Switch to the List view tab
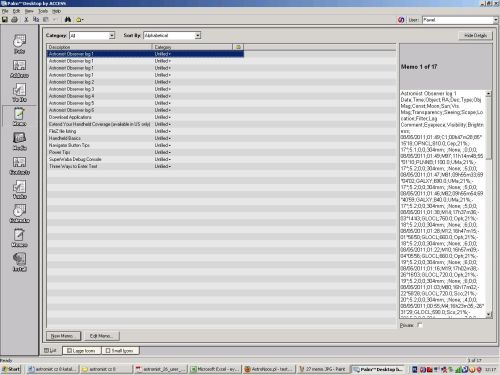Image resolution: width=500 pixels, height=375 pixels. pyautogui.click(x=51, y=350)
